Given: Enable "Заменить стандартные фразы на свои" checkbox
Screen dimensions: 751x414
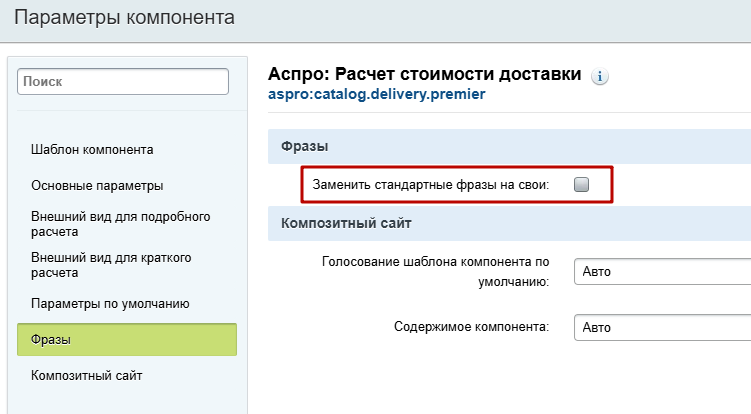Looking at the screenshot, I should [581, 184].
